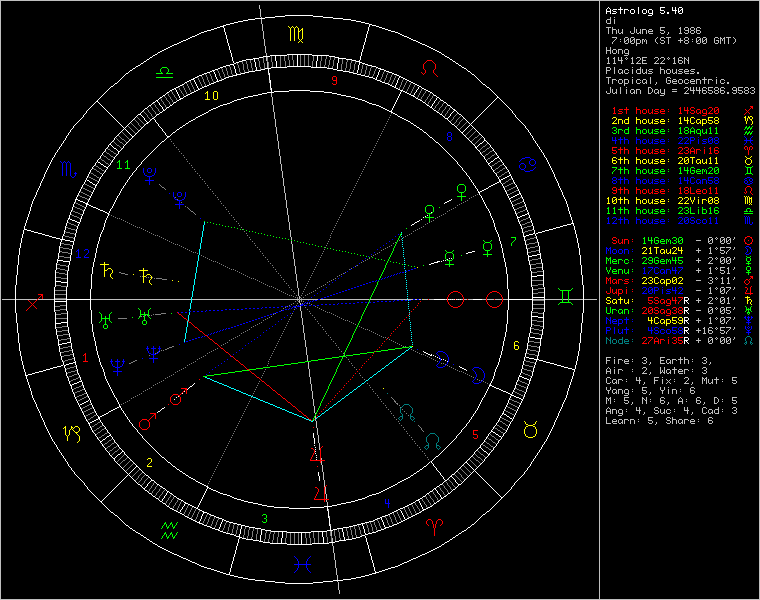Select the red Sagittarius arrow on the wheel
This screenshot has height=600, width=760.
pos(35,300)
